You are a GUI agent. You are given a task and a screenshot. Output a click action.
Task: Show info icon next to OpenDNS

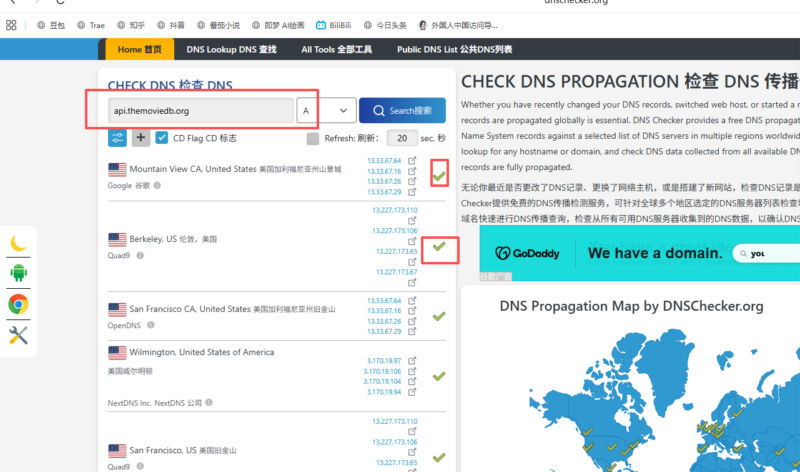151,325
